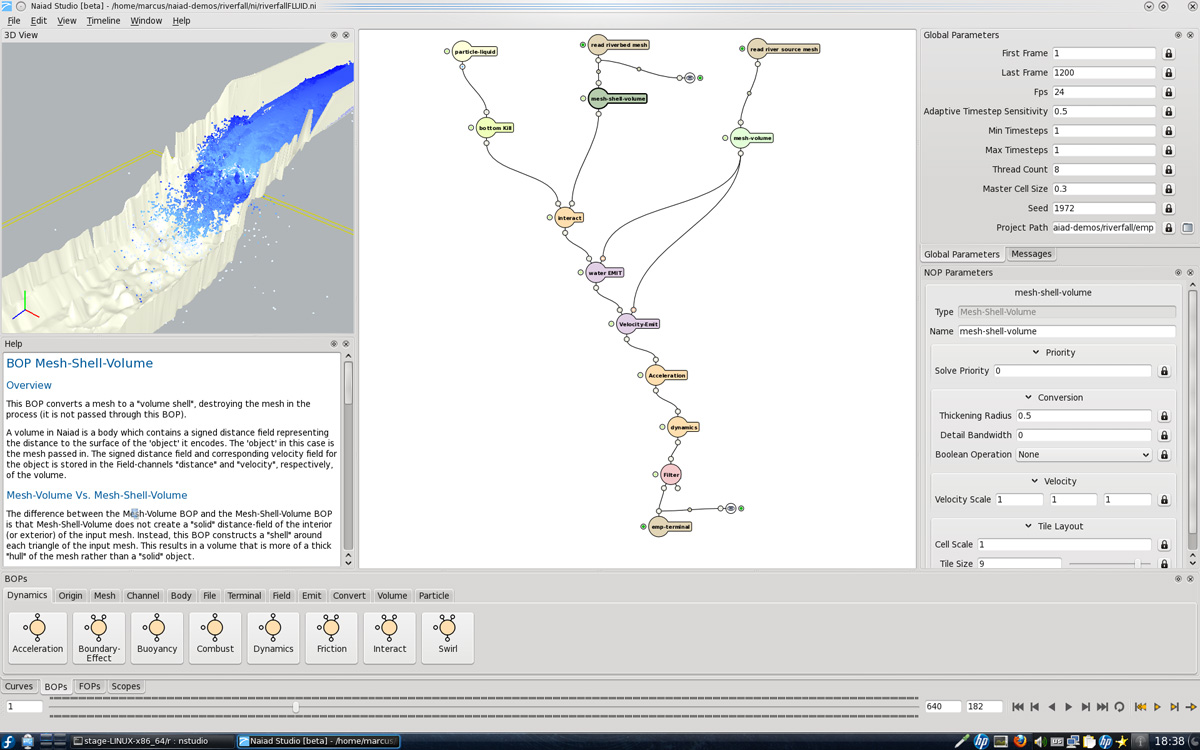Switch to the Messages tab
Viewport: 1200px width, 750px height.
tap(1031, 254)
